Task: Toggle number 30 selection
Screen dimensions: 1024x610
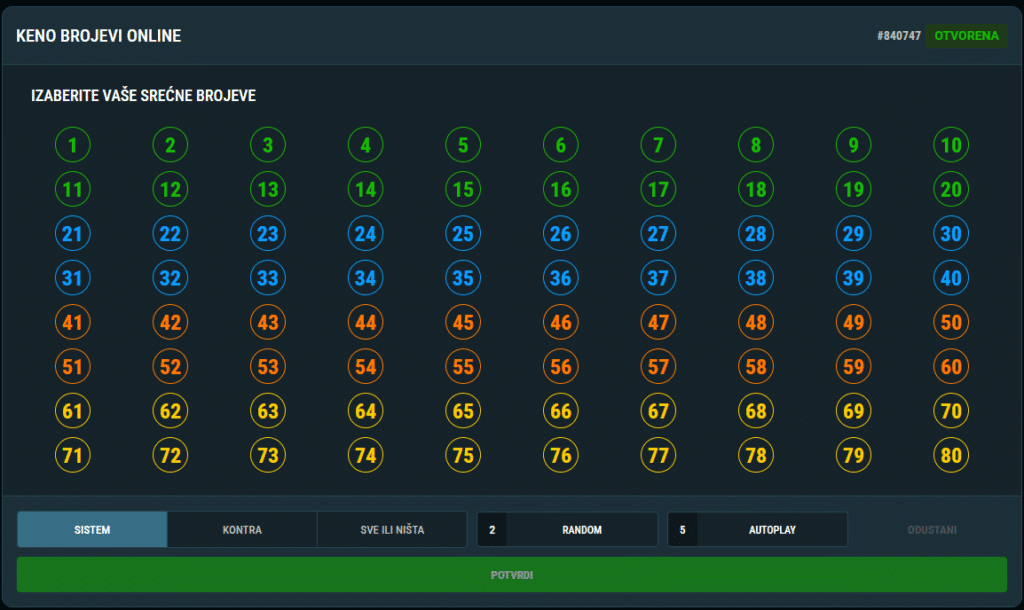Action: (951, 234)
